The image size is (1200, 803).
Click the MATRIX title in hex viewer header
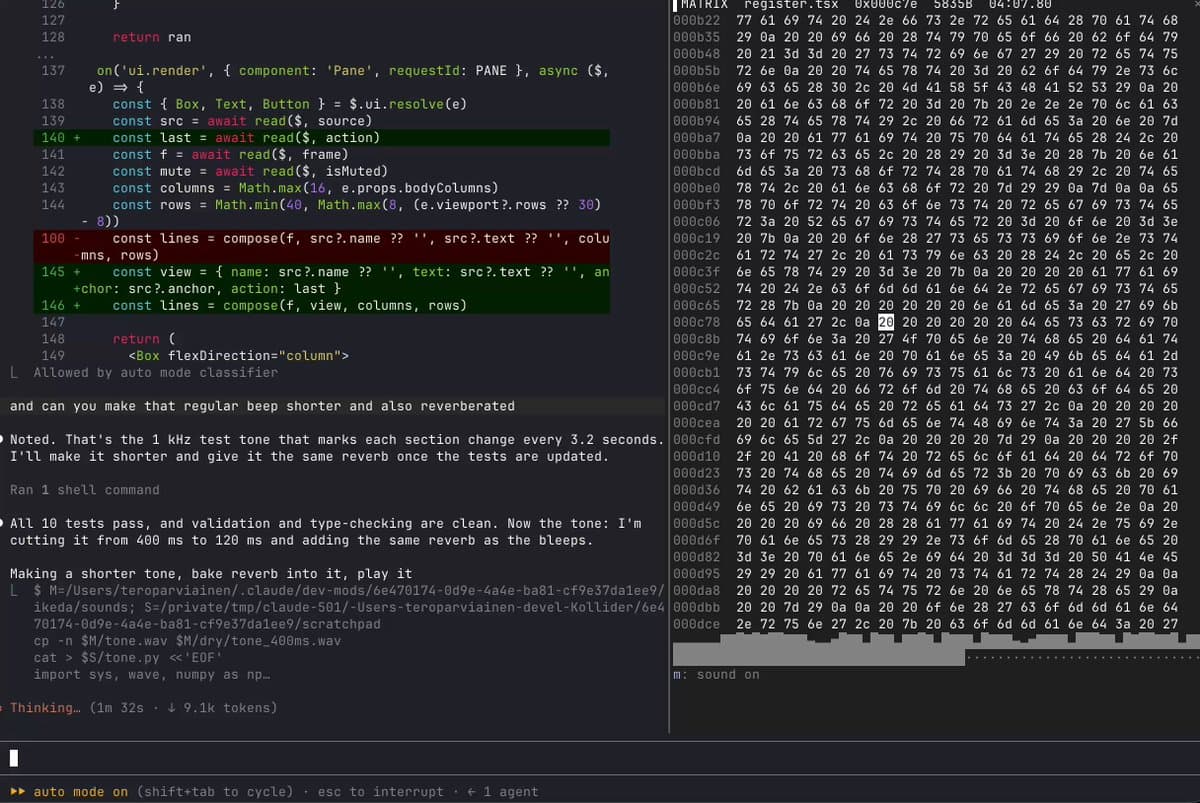click(704, 4)
